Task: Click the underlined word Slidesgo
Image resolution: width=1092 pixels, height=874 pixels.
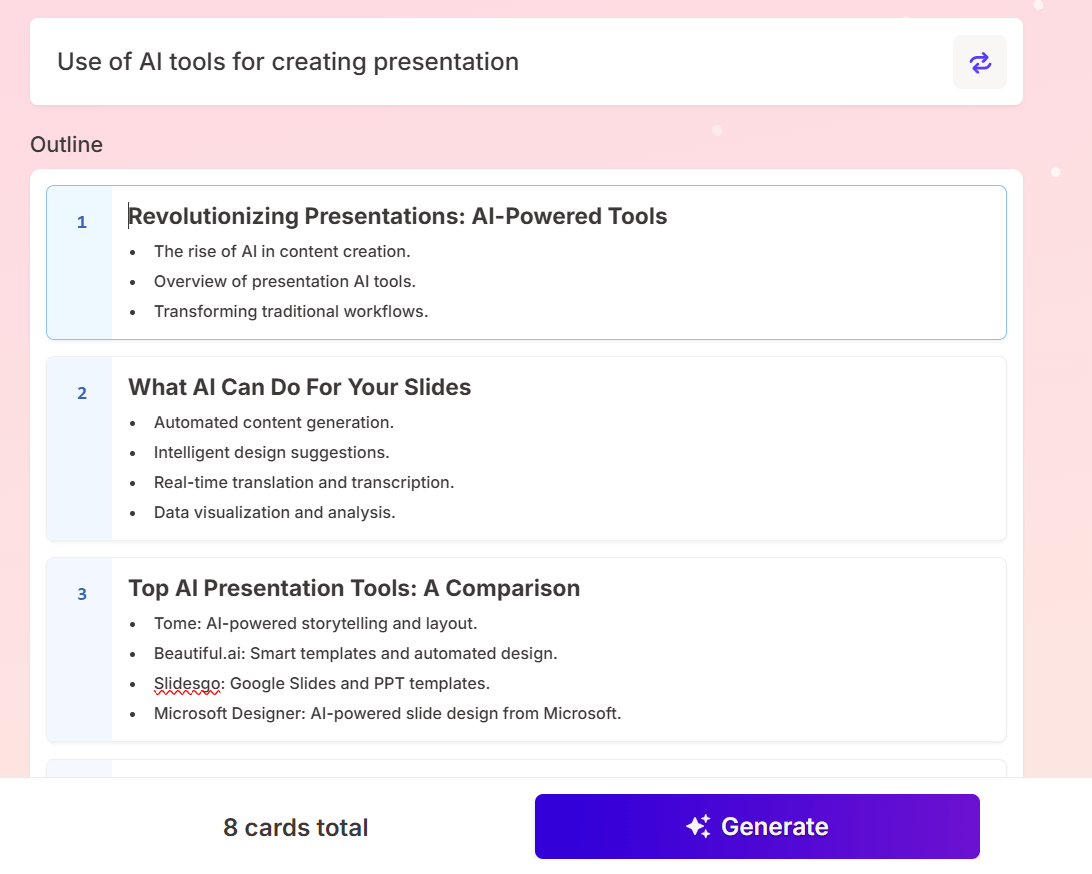Action: [187, 683]
